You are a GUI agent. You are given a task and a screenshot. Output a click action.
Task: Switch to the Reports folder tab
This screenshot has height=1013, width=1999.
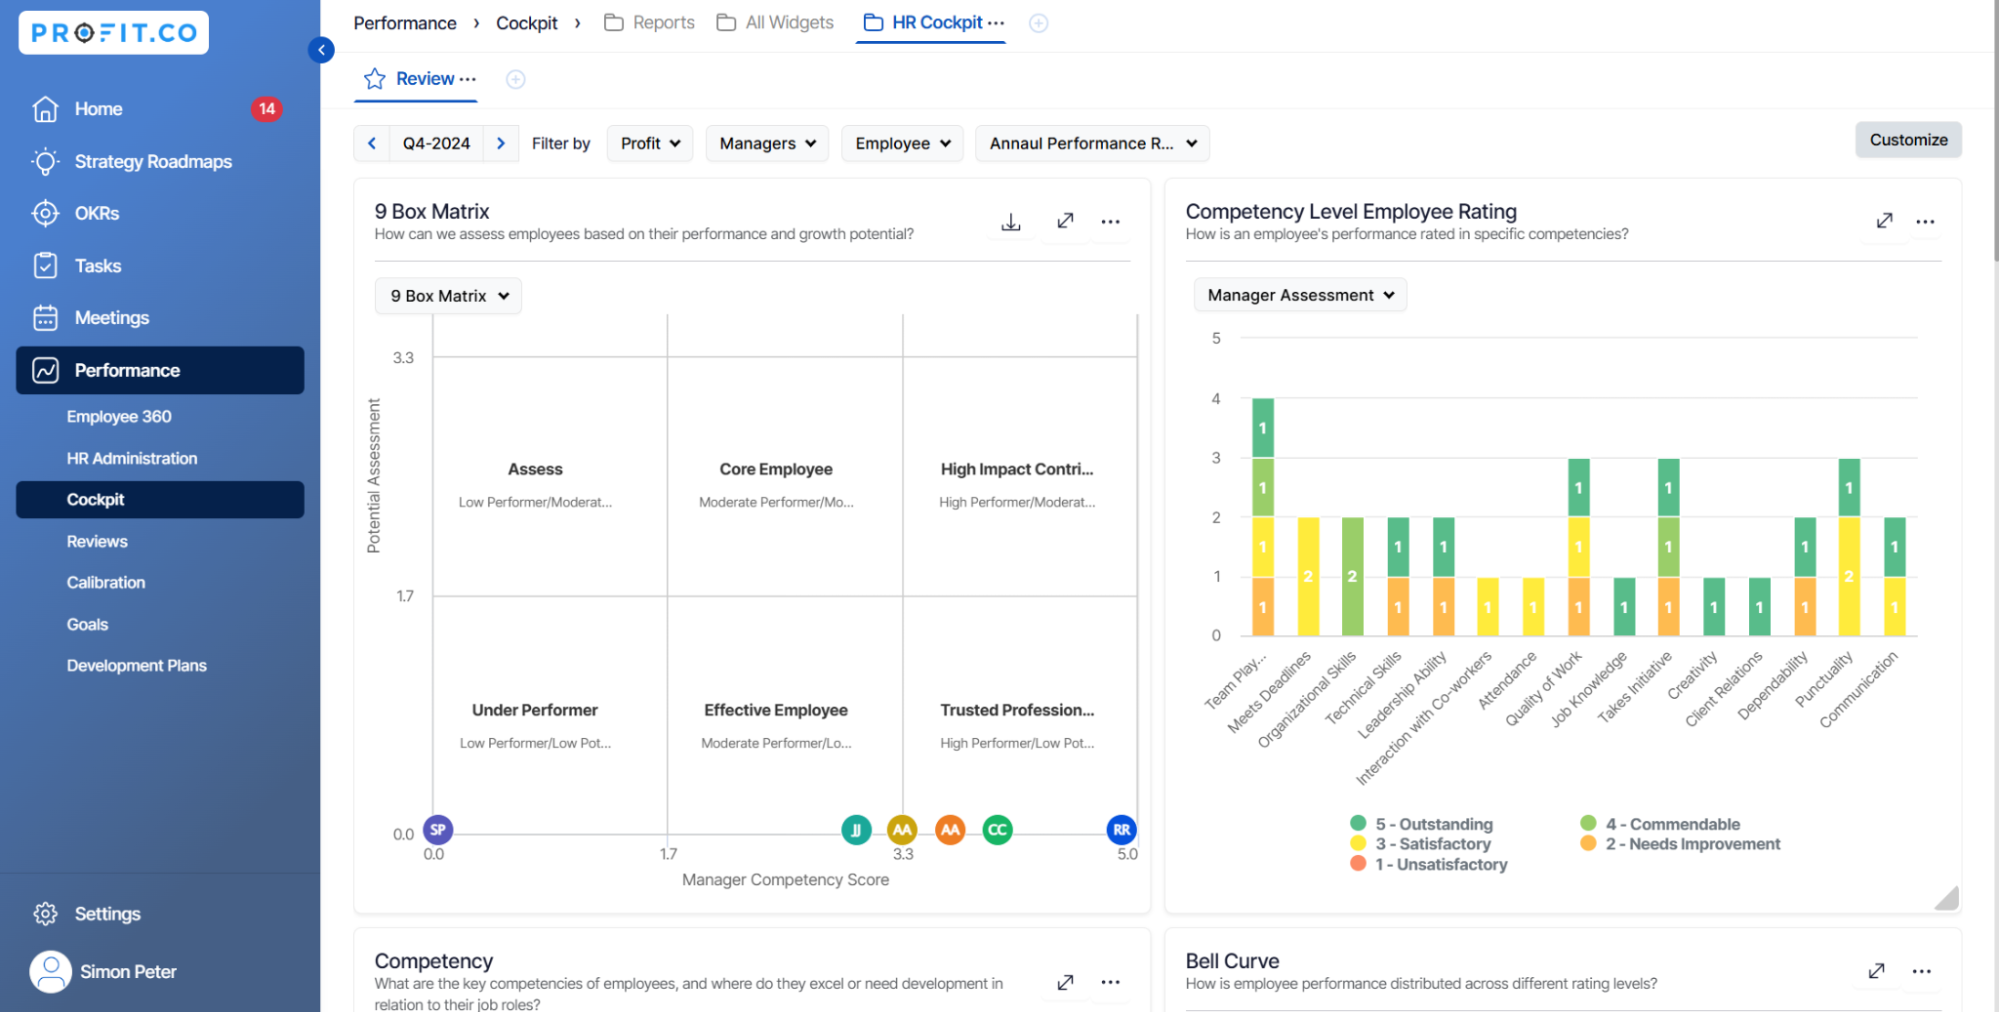pos(650,23)
